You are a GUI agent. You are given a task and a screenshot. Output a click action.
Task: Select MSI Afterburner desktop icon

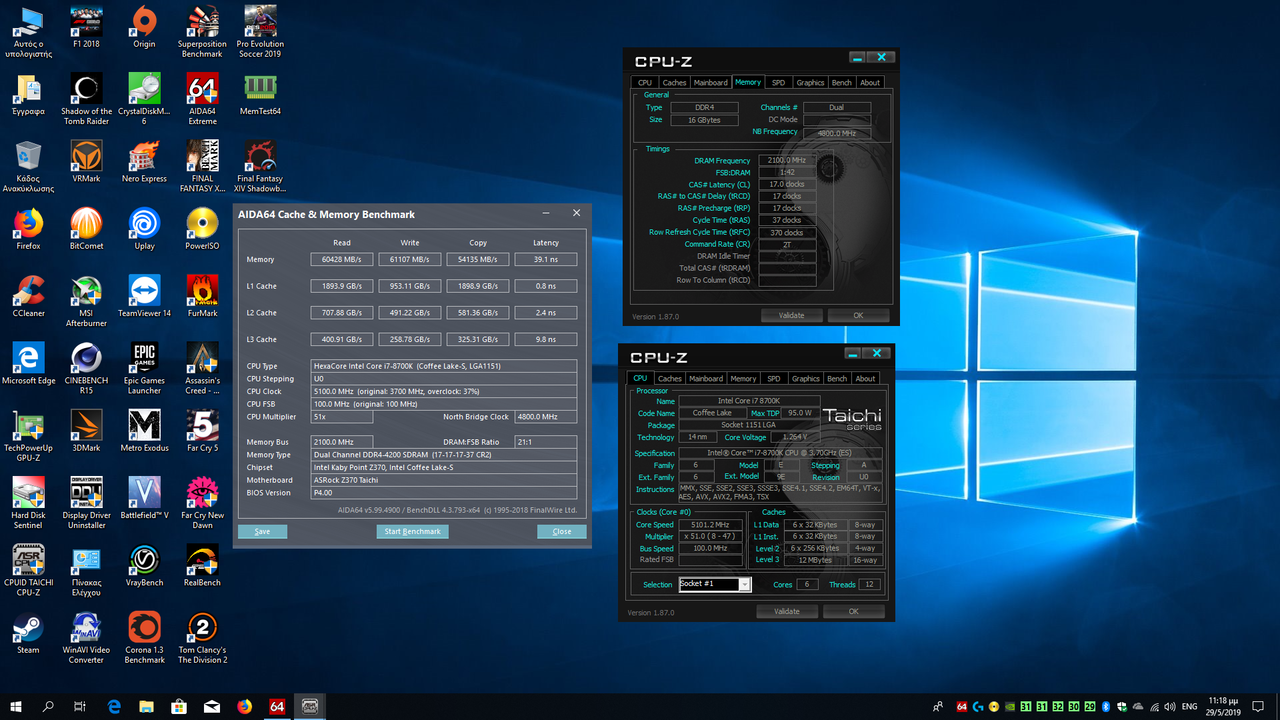click(x=86, y=300)
